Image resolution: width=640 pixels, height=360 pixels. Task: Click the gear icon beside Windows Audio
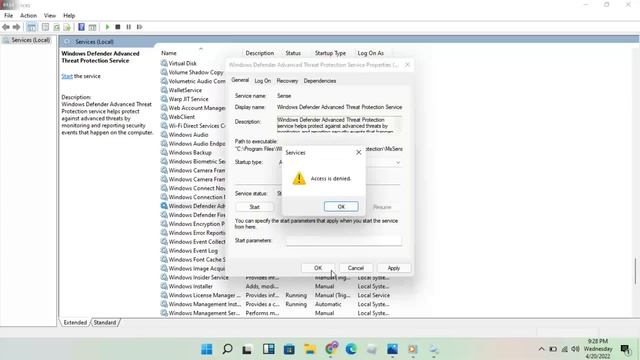(164, 135)
